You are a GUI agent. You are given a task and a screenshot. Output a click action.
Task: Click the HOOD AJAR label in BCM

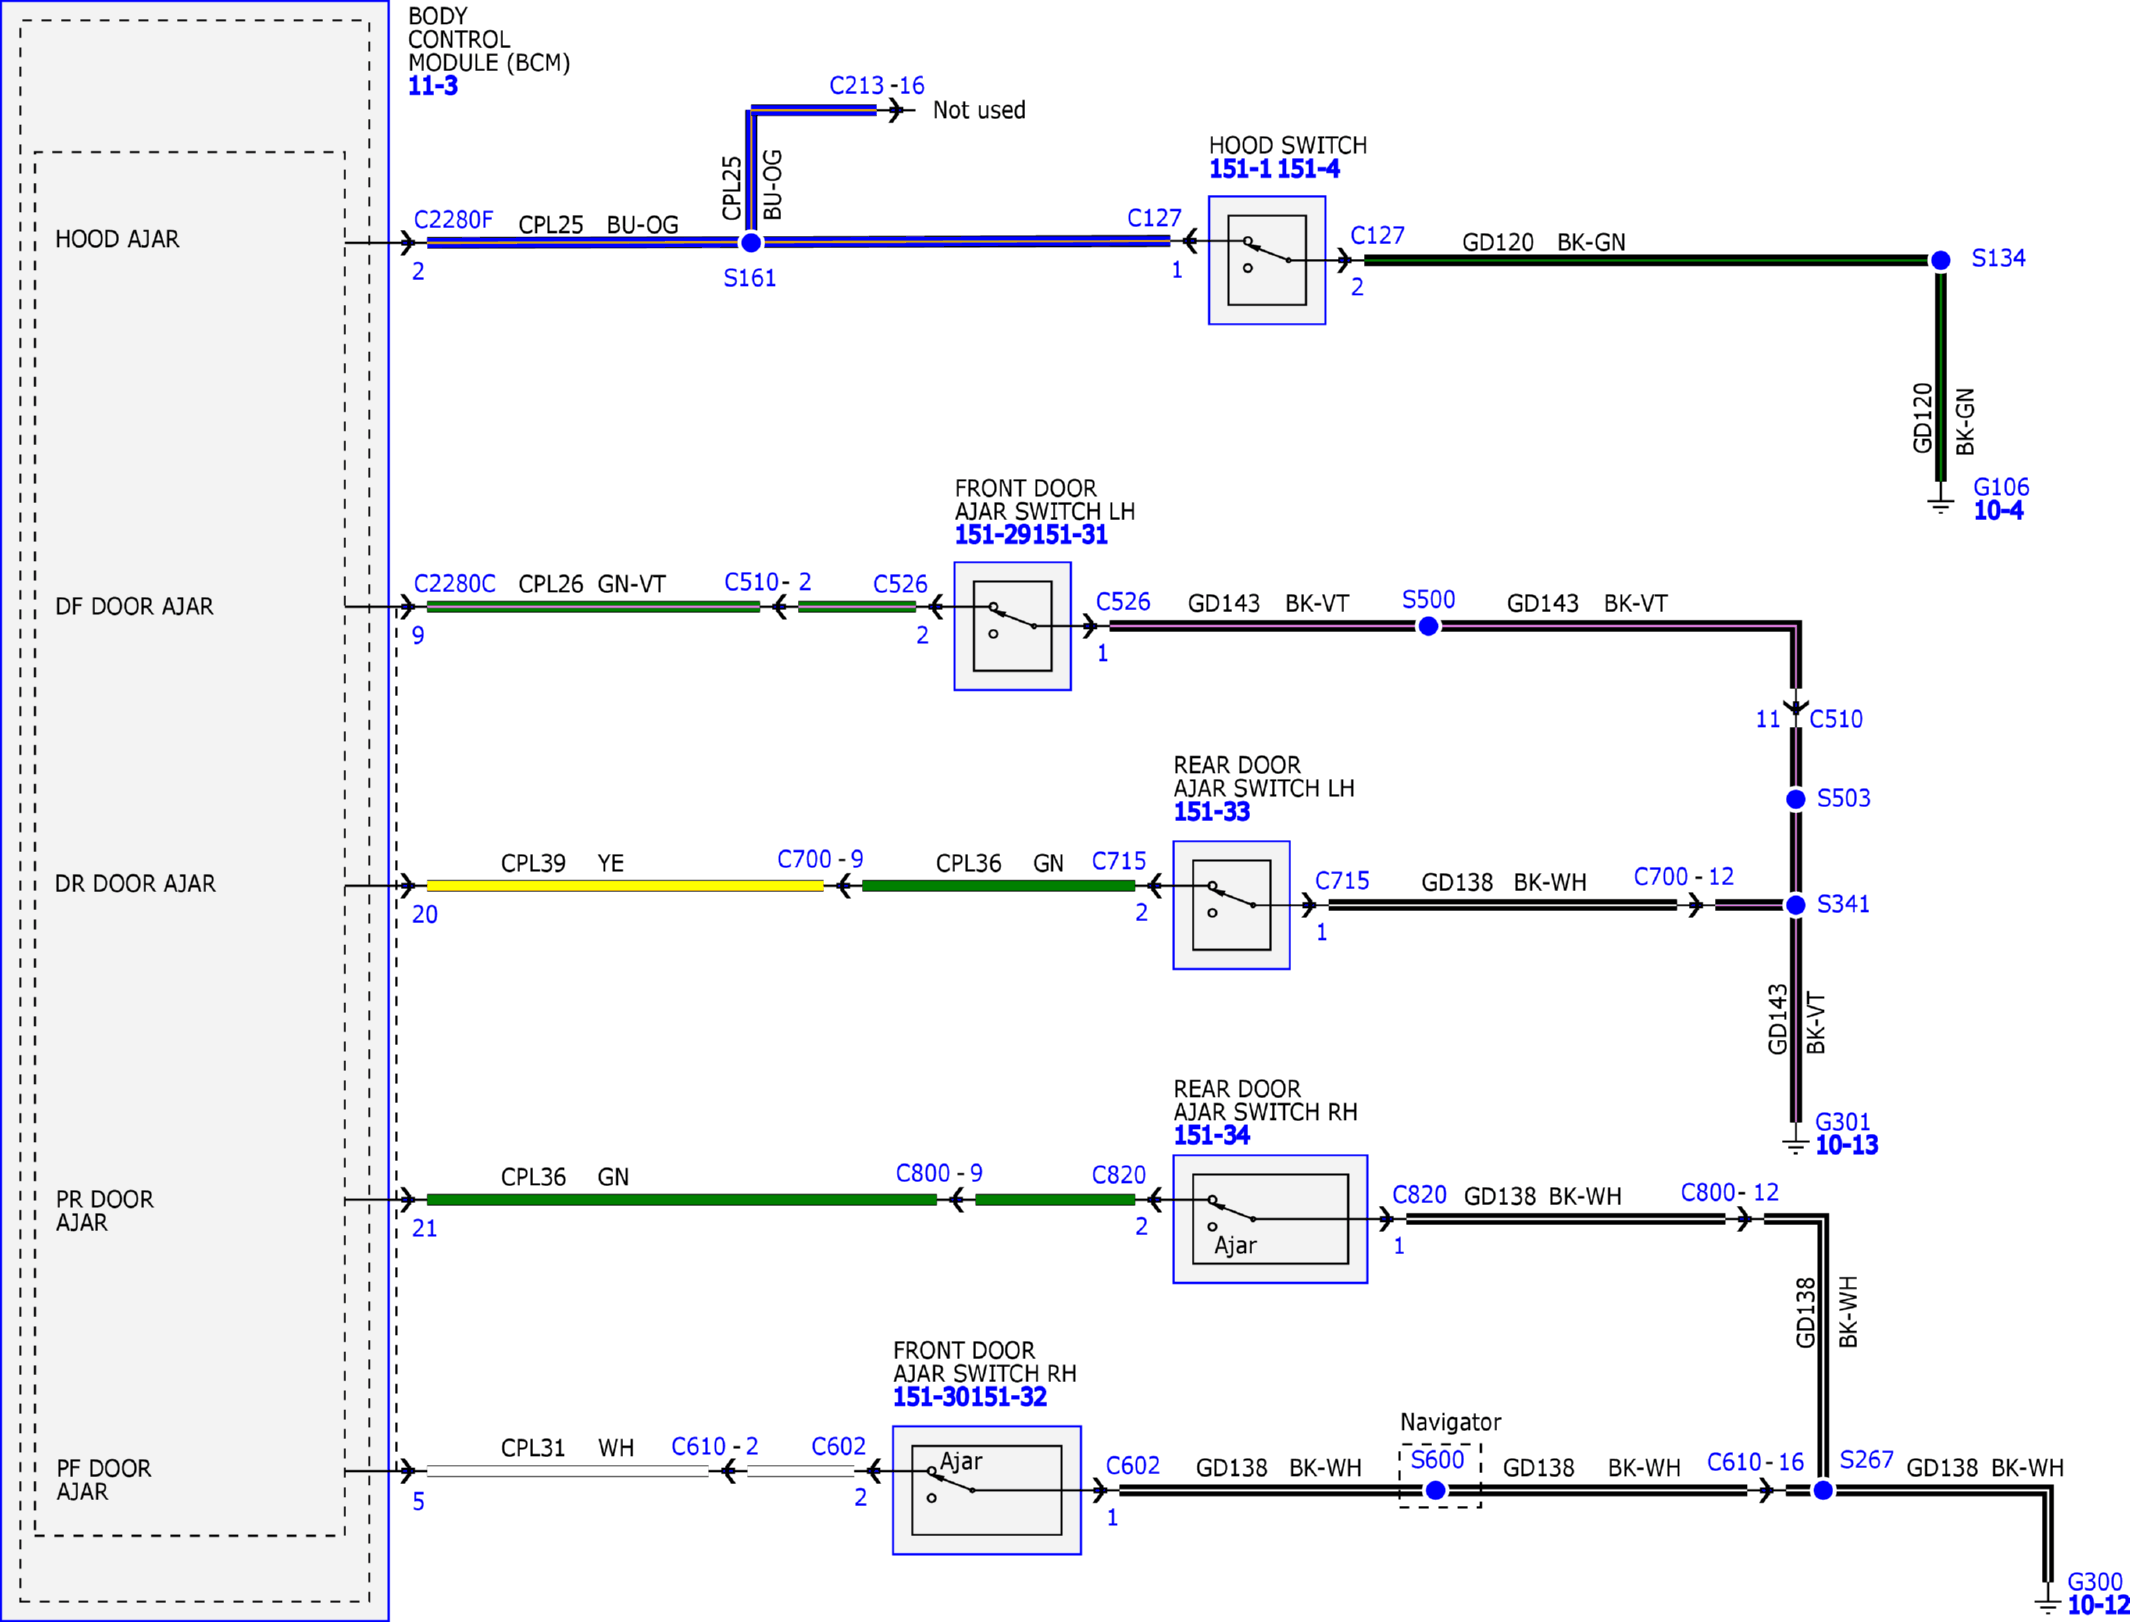point(117,239)
